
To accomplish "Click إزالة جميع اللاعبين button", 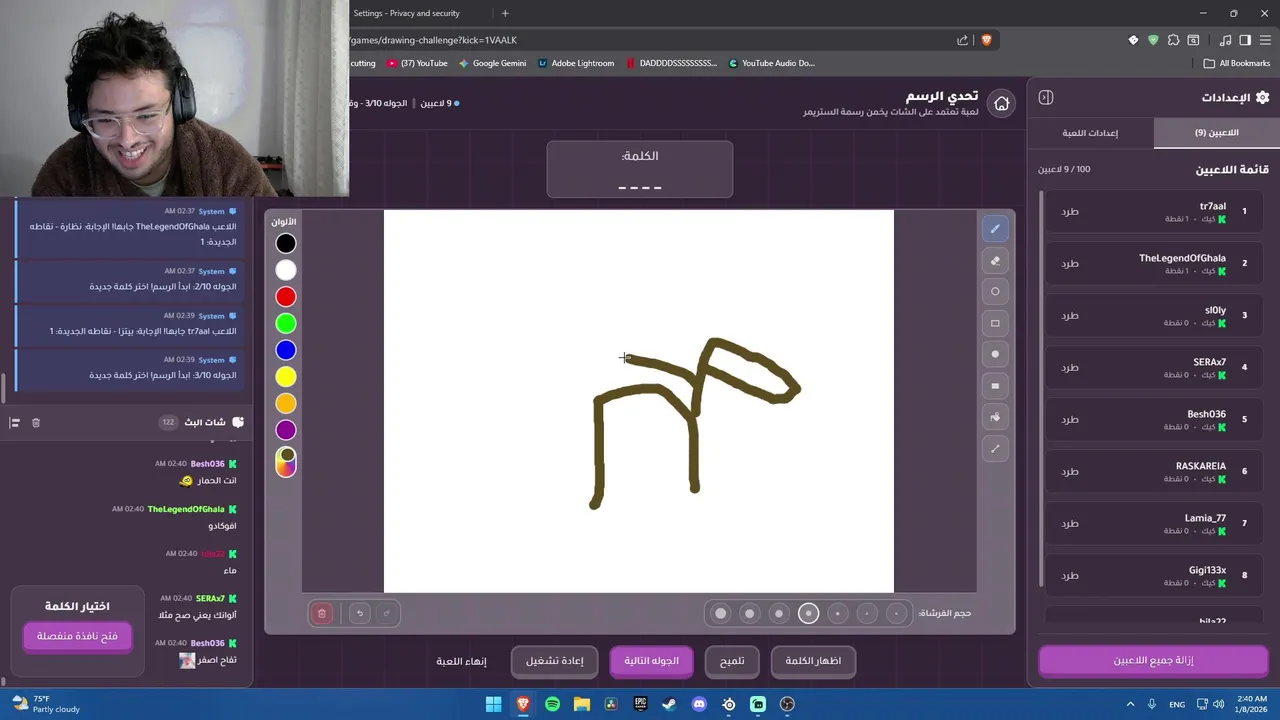I will [1153, 661].
